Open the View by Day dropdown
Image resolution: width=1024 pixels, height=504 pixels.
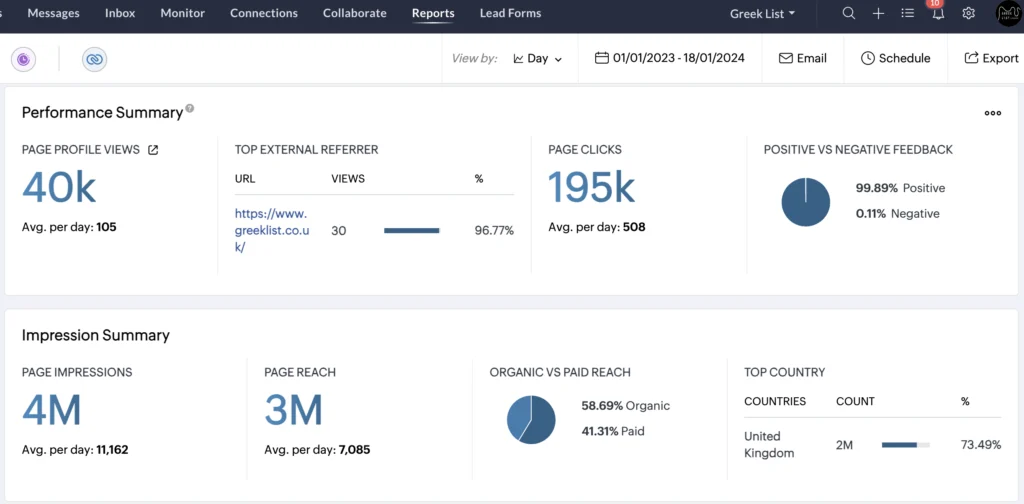click(537, 59)
